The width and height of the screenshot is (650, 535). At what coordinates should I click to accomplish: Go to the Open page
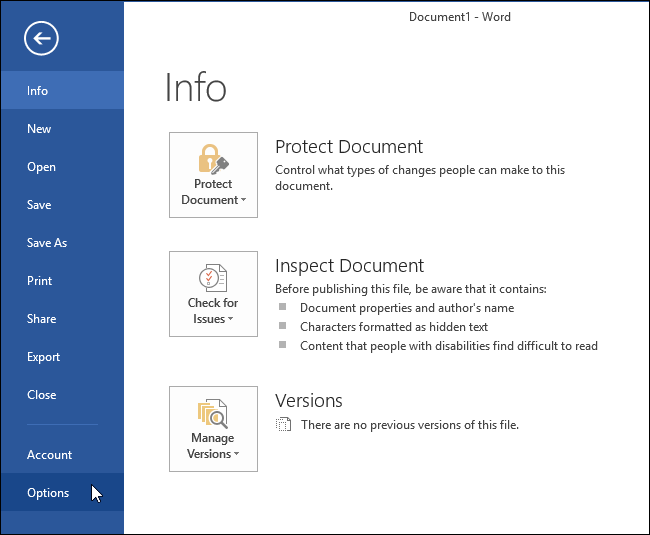[41, 167]
